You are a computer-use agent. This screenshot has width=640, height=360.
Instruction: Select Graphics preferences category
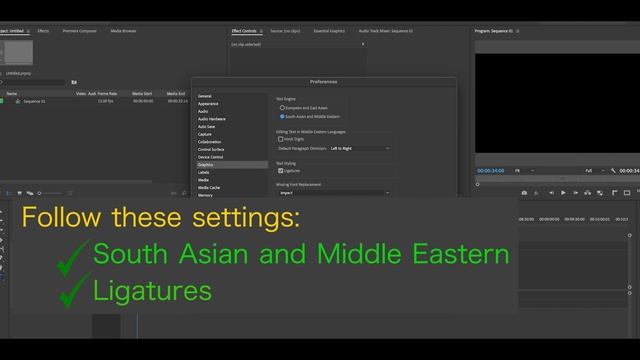point(232,165)
